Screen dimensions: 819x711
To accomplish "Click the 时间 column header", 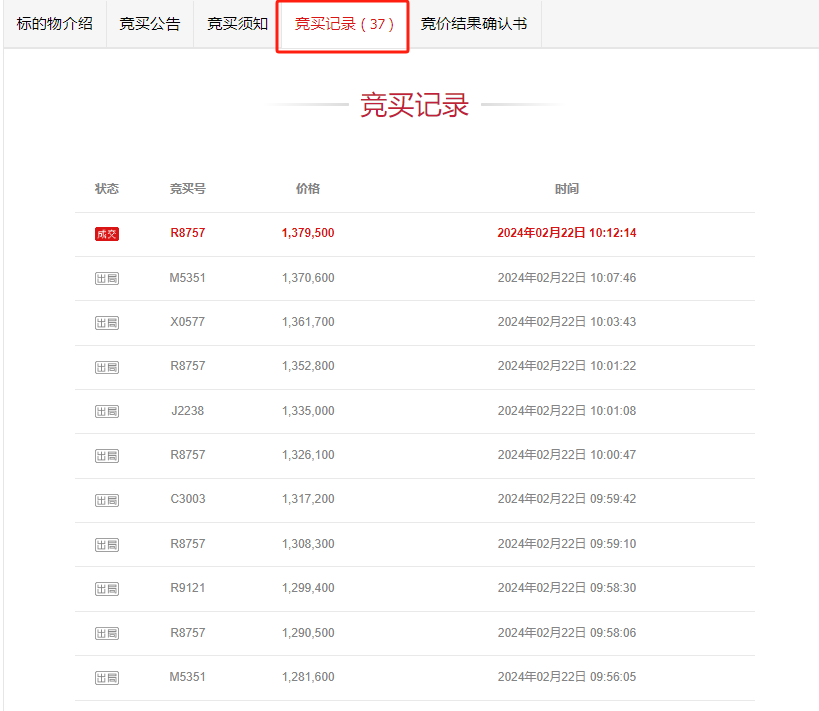I will 566,189.
